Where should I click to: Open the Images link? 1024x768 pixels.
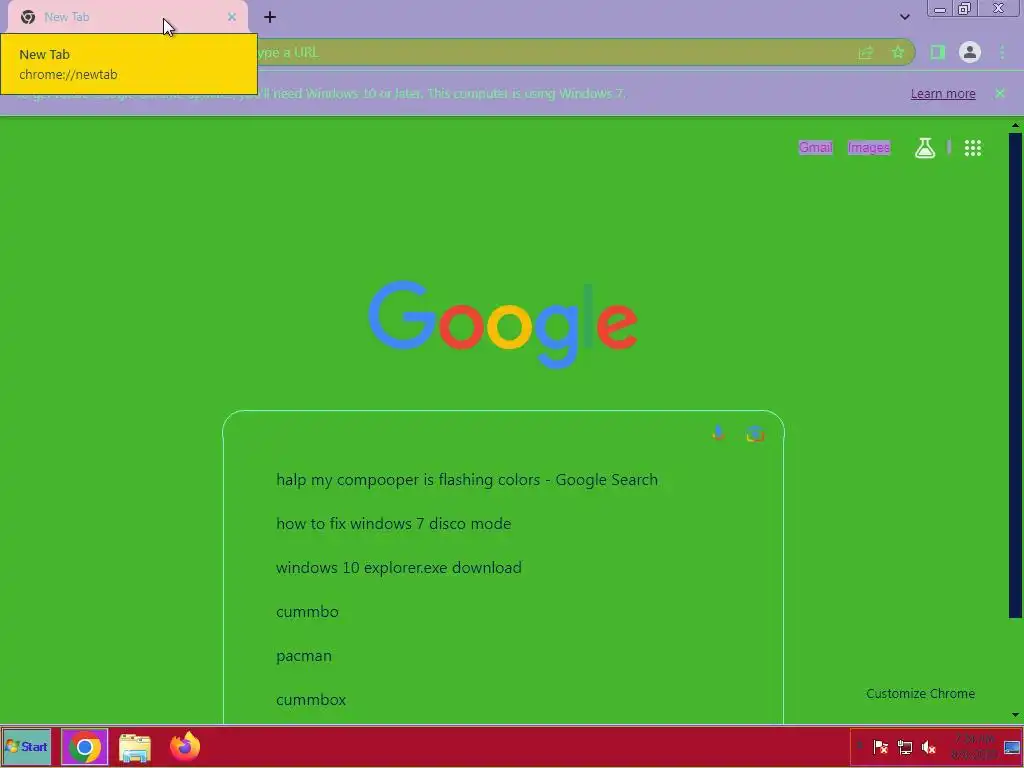click(869, 148)
